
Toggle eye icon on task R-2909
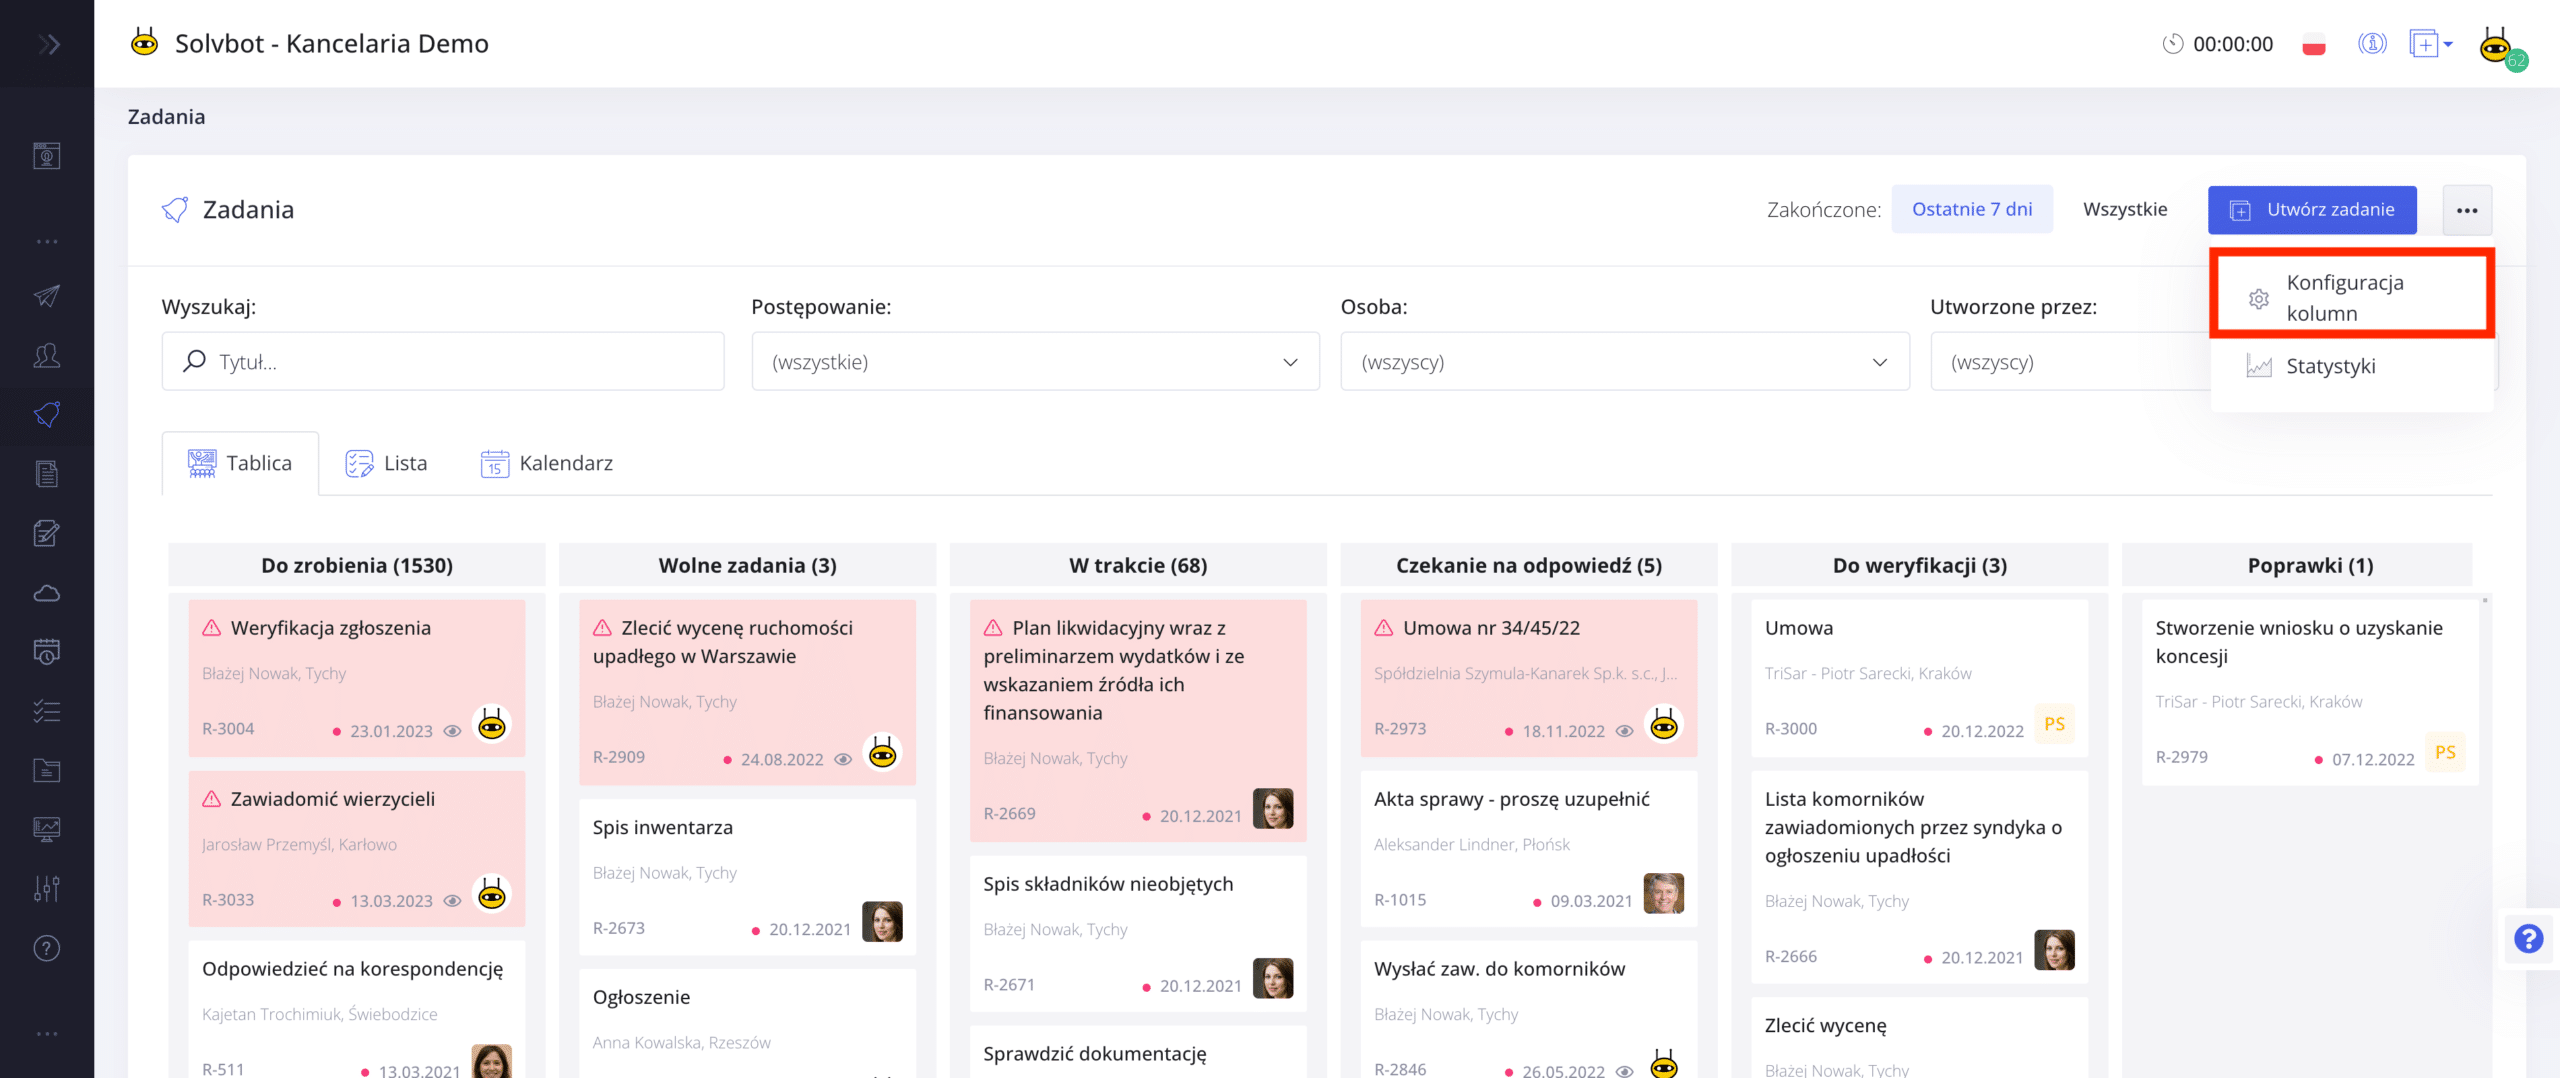coord(843,759)
